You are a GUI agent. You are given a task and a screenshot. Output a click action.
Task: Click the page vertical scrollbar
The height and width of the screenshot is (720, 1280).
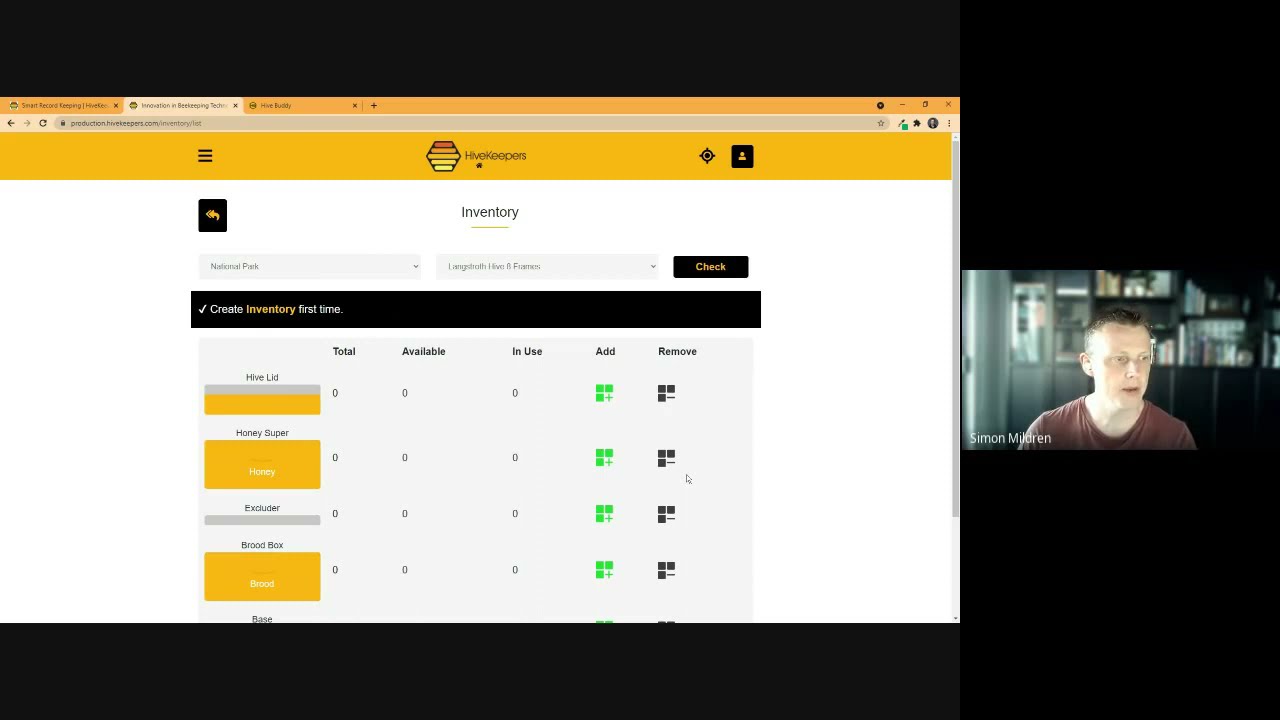click(x=955, y=330)
